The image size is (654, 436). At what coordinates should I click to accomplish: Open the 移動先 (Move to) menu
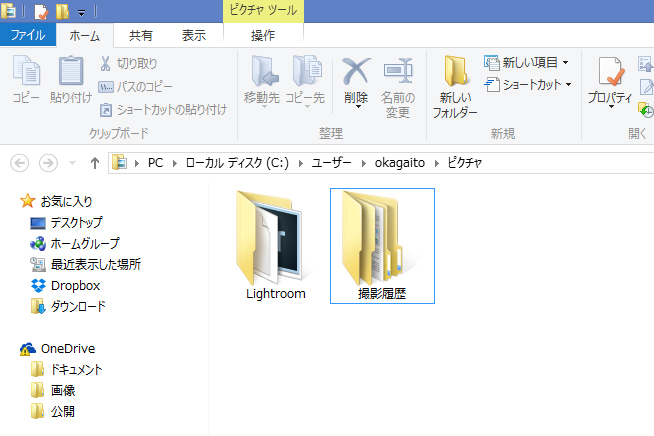pos(262,83)
